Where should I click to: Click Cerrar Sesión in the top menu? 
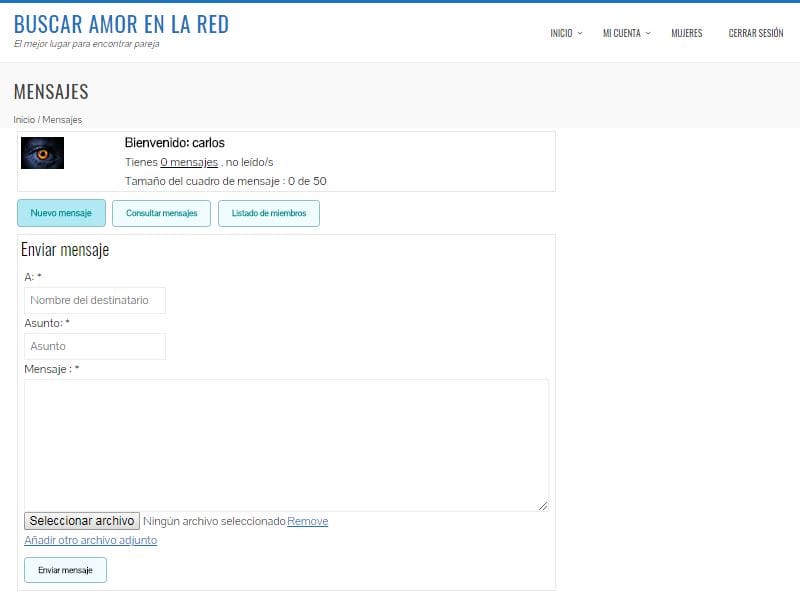755,33
